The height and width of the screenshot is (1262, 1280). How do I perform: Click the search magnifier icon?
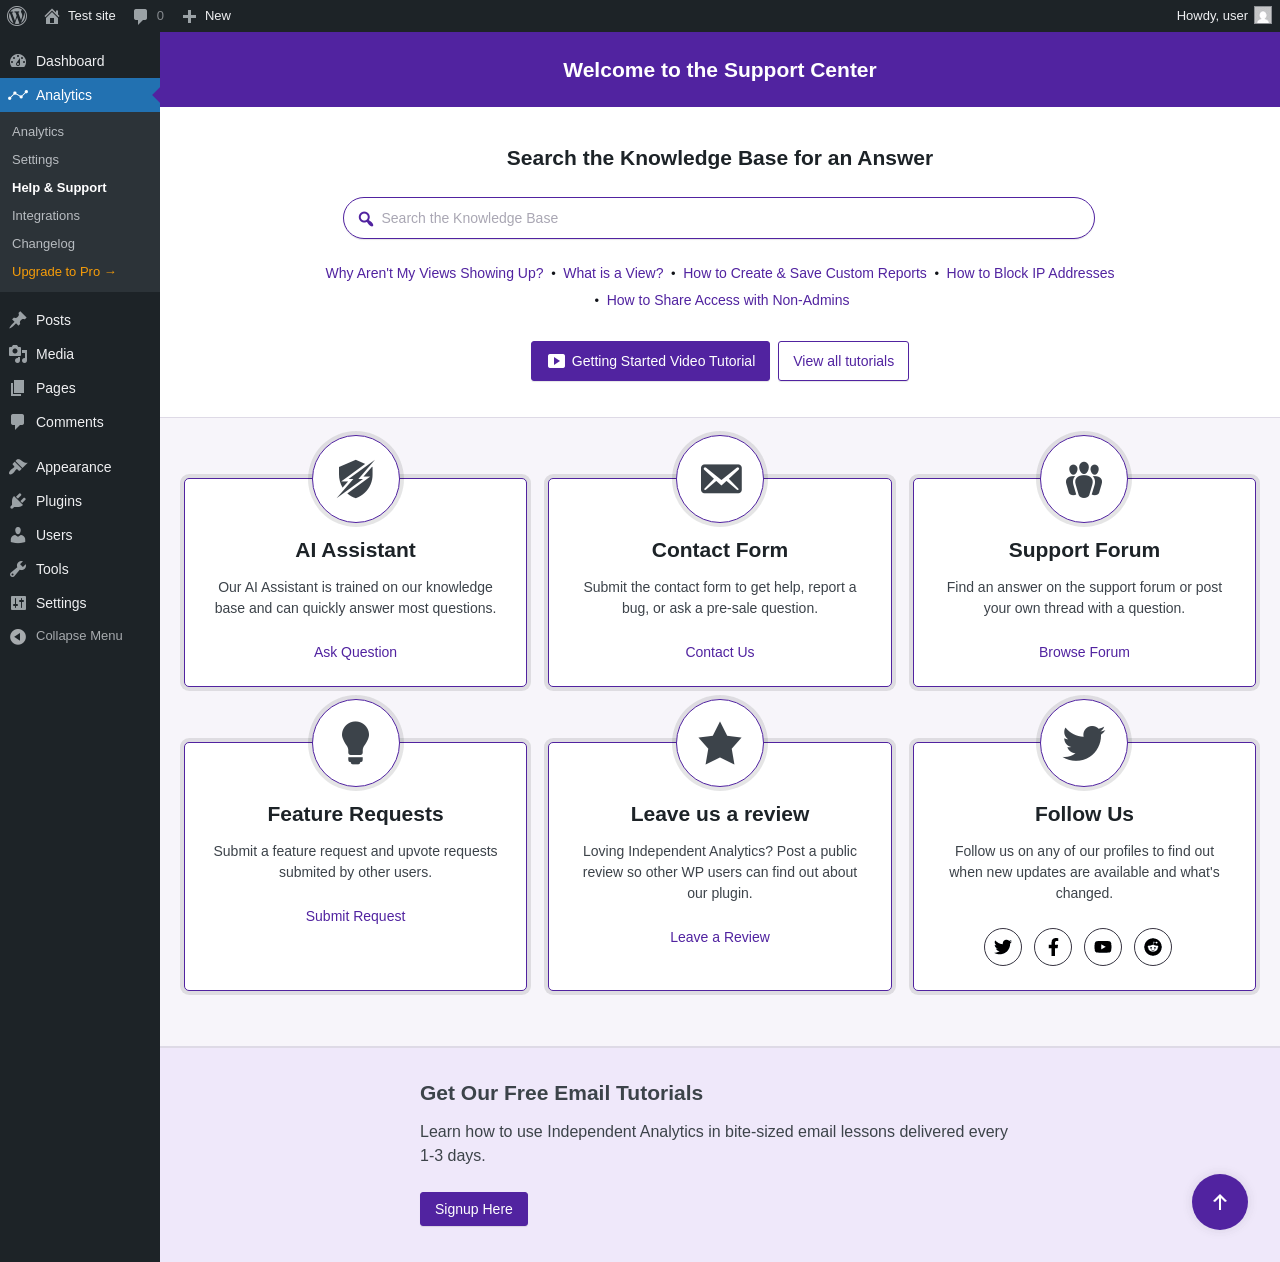tap(366, 219)
